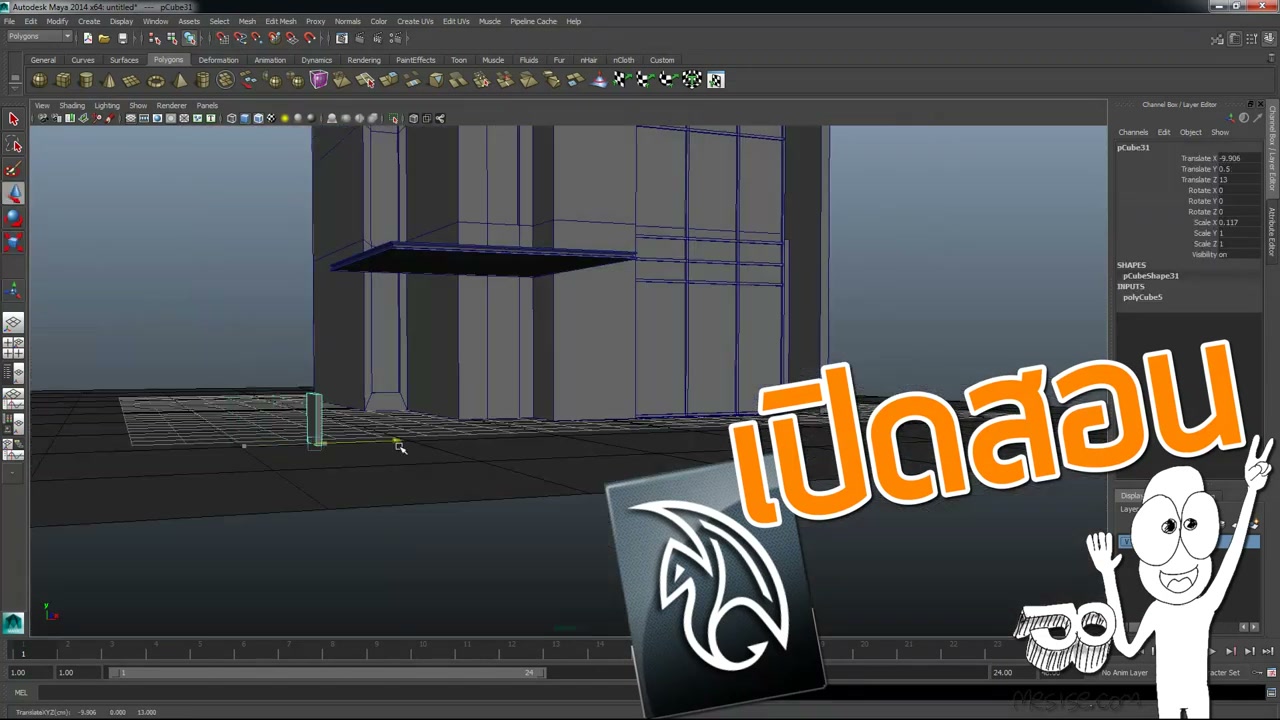The image size is (1280, 720).
Task: Activate the Move tool in the toolbox
Action: coord(13,194)
